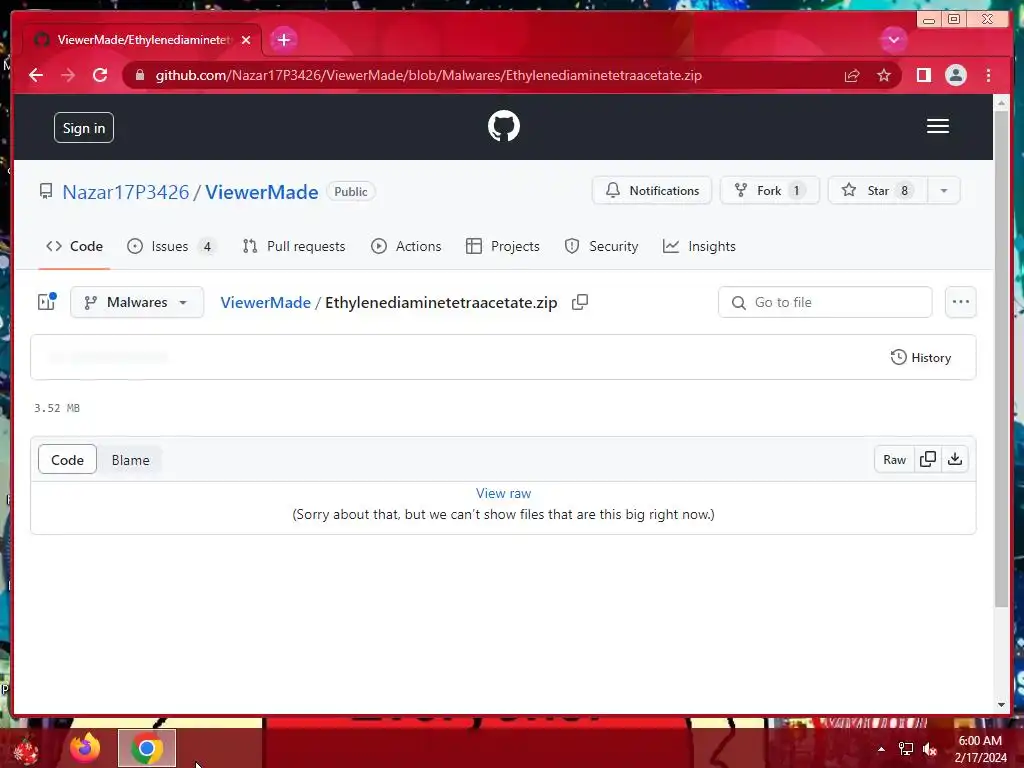View the file History
The width and height of the screenshot is (1024, 768).
pyautogui.click(x=921, y=357)
